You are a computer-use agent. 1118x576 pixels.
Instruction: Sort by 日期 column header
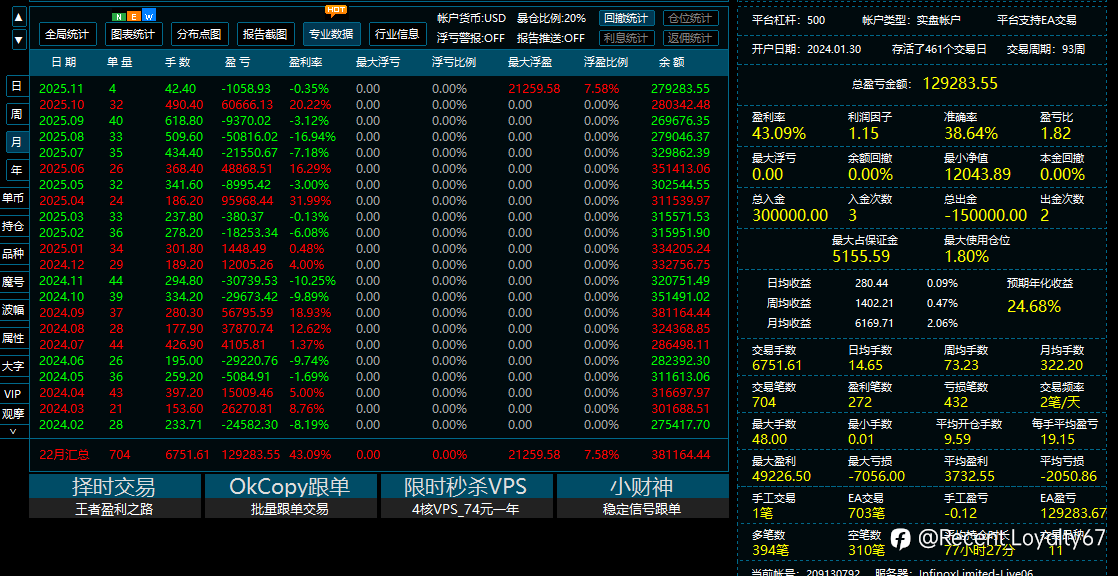click(x=64, y=63)
